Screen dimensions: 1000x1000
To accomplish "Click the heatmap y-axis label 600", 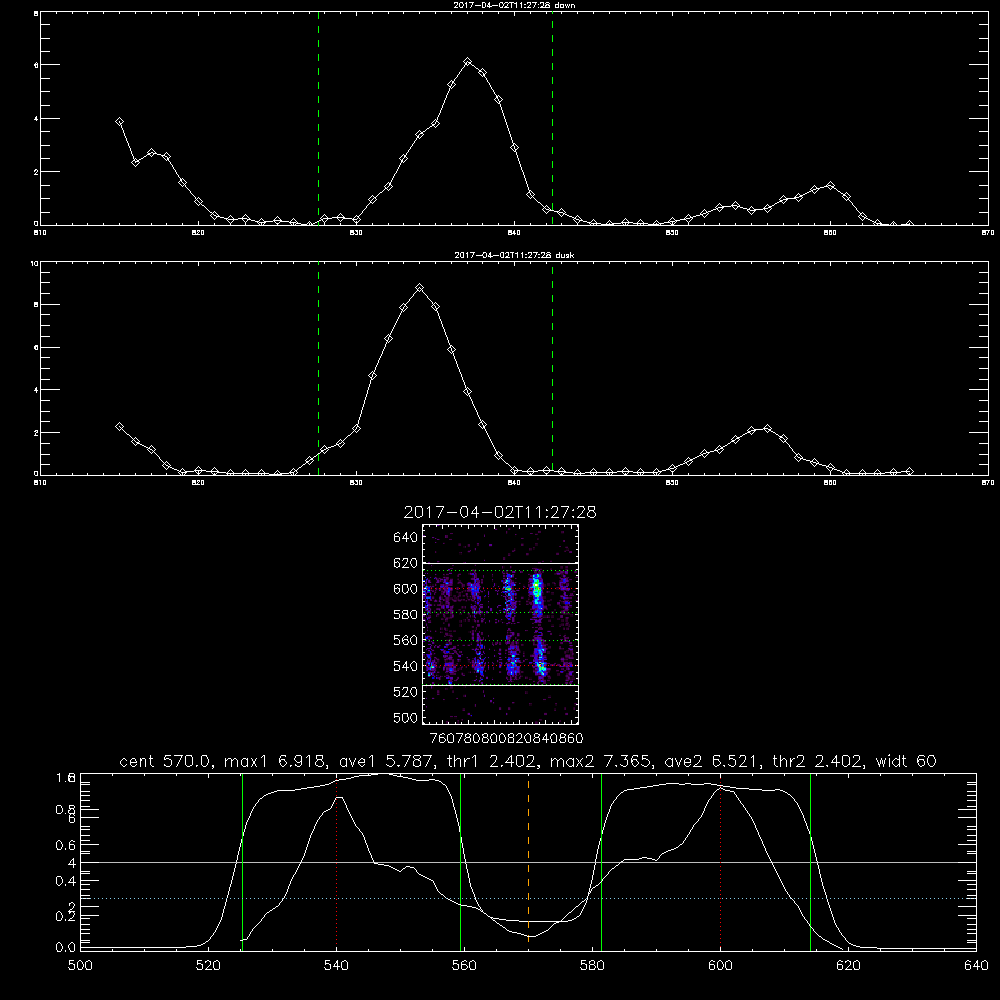I will pos(406,589).
